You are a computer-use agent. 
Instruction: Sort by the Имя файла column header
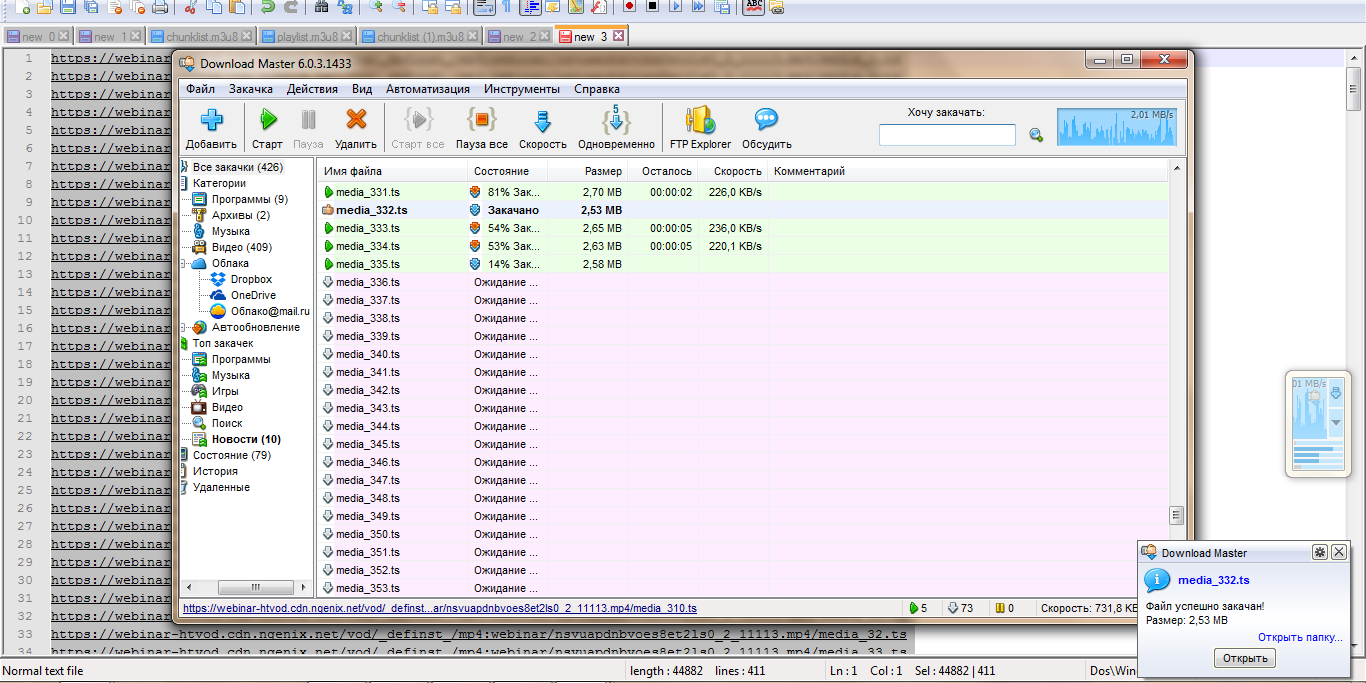point(391,171)
